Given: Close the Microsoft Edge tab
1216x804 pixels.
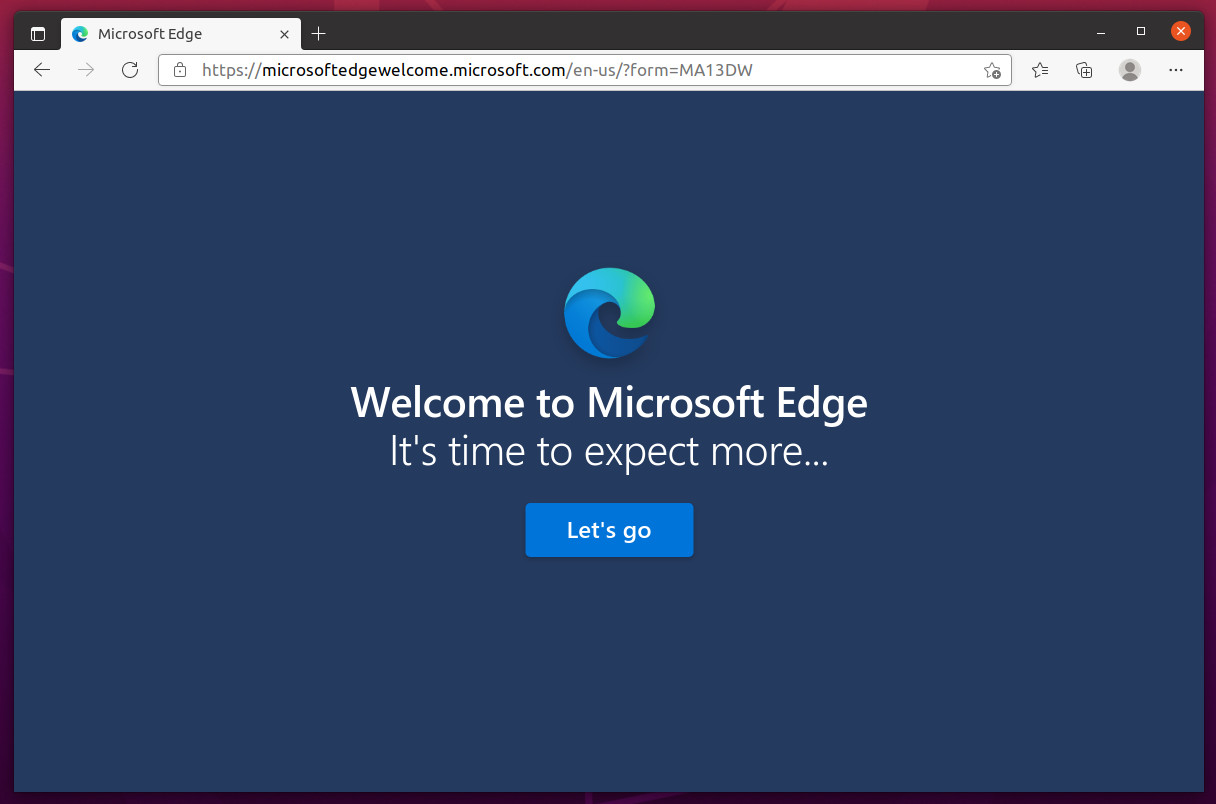Looking at the screenshot, I should (x=285, y=33).
